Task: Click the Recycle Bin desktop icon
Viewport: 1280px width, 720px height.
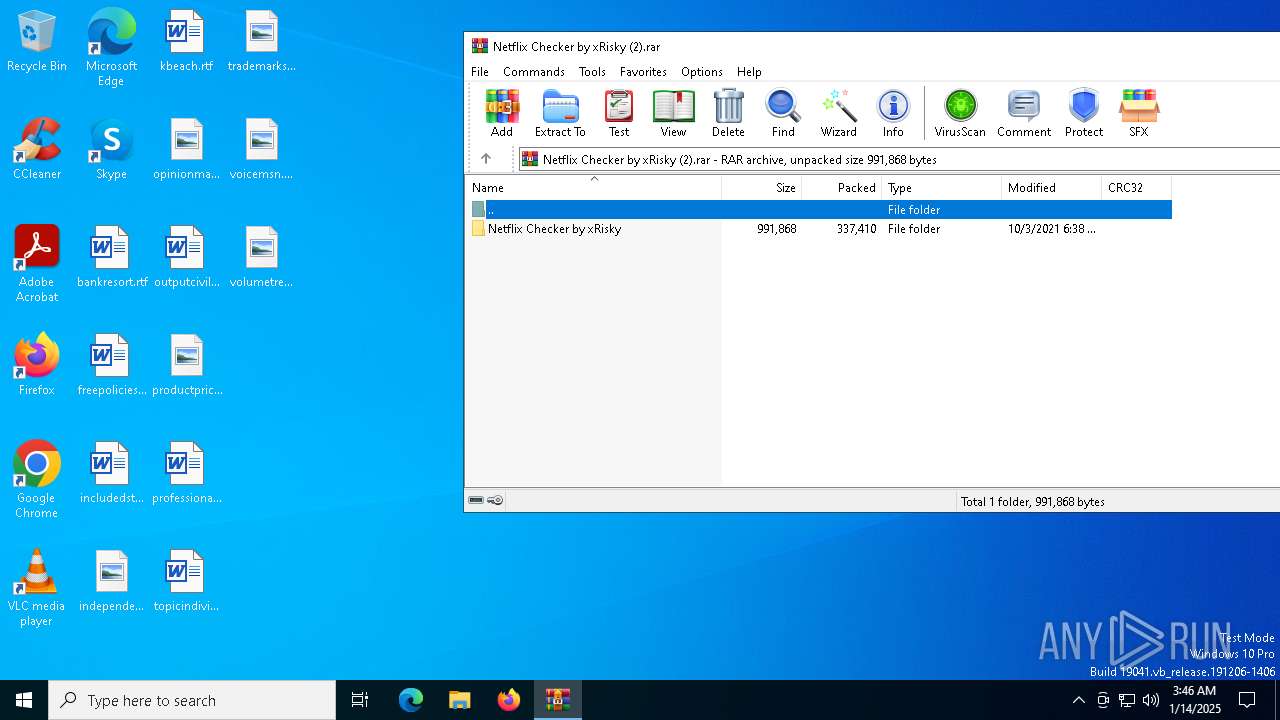Action: pyautogui.click(x=37, y=42)
